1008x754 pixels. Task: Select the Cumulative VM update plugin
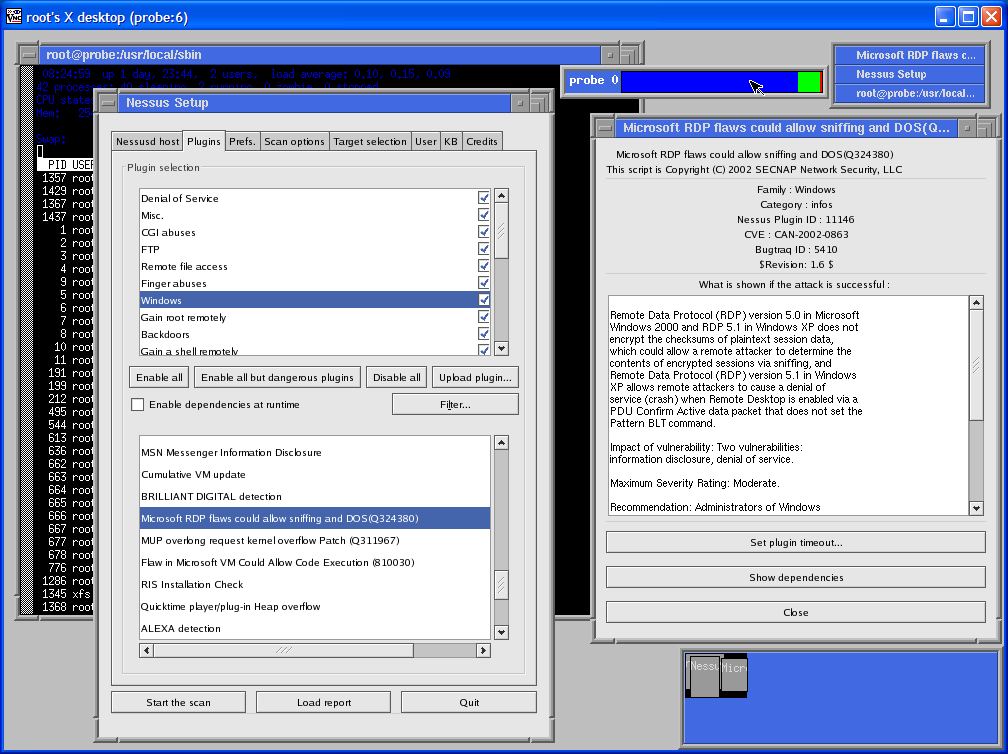[315, 474]
